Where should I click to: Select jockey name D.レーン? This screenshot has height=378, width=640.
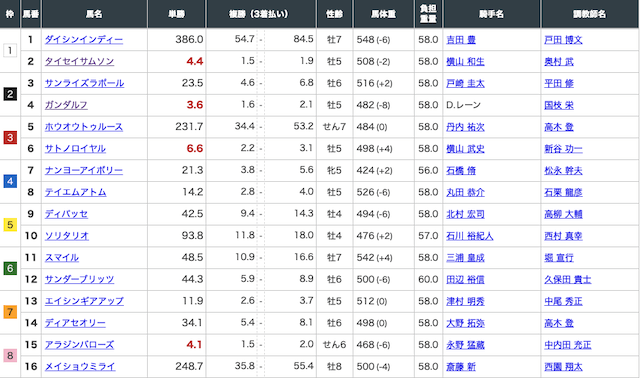tap(463, 105)
